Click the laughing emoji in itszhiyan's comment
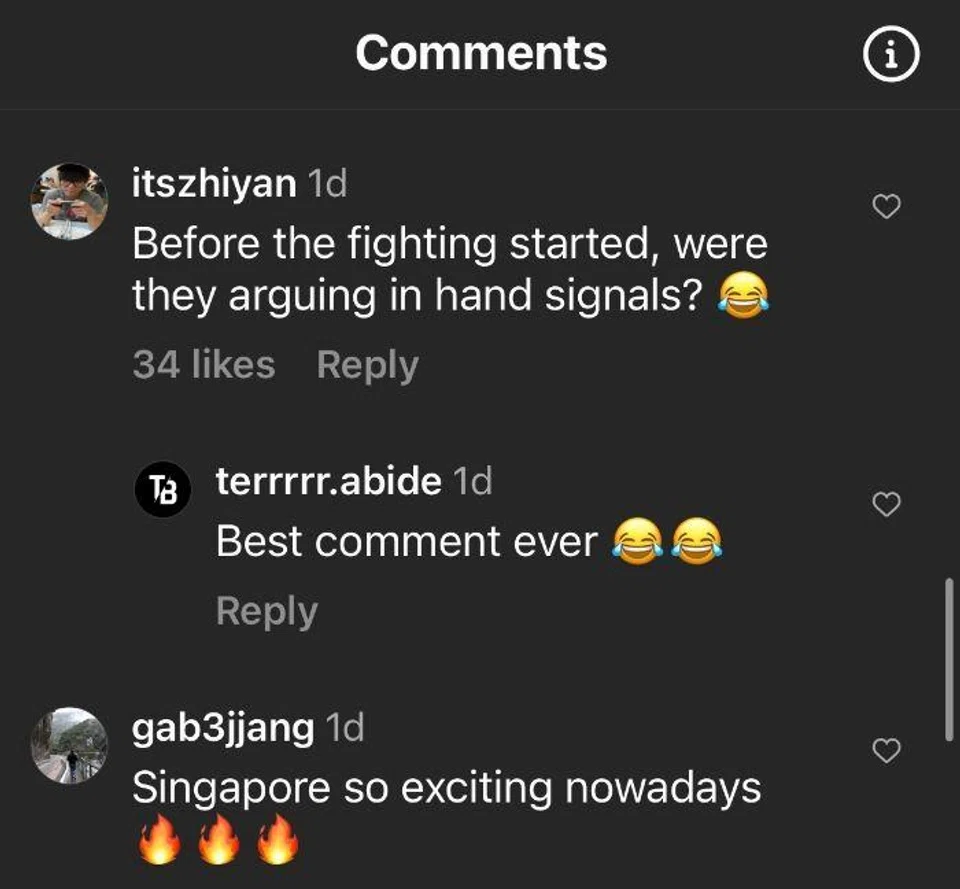This screenshot has width=960, height=889. 744,297
